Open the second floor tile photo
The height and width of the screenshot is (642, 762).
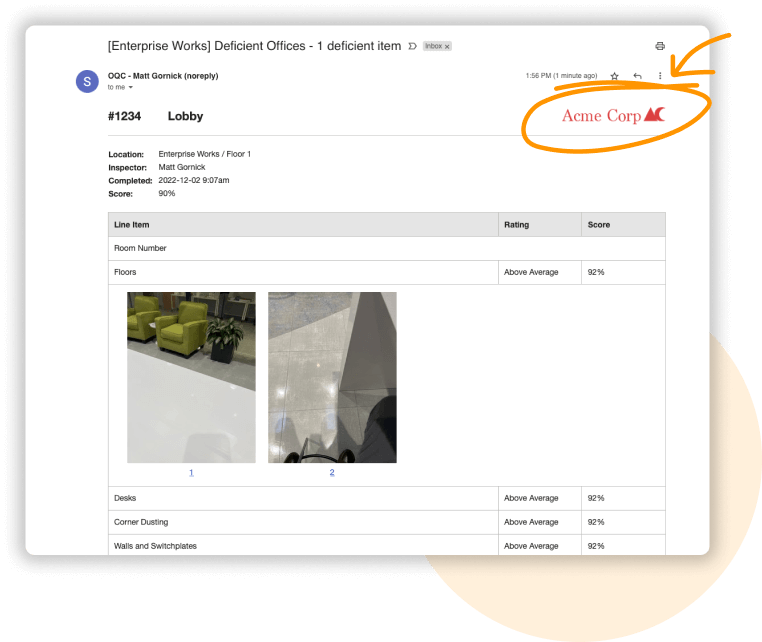[332, 377]
